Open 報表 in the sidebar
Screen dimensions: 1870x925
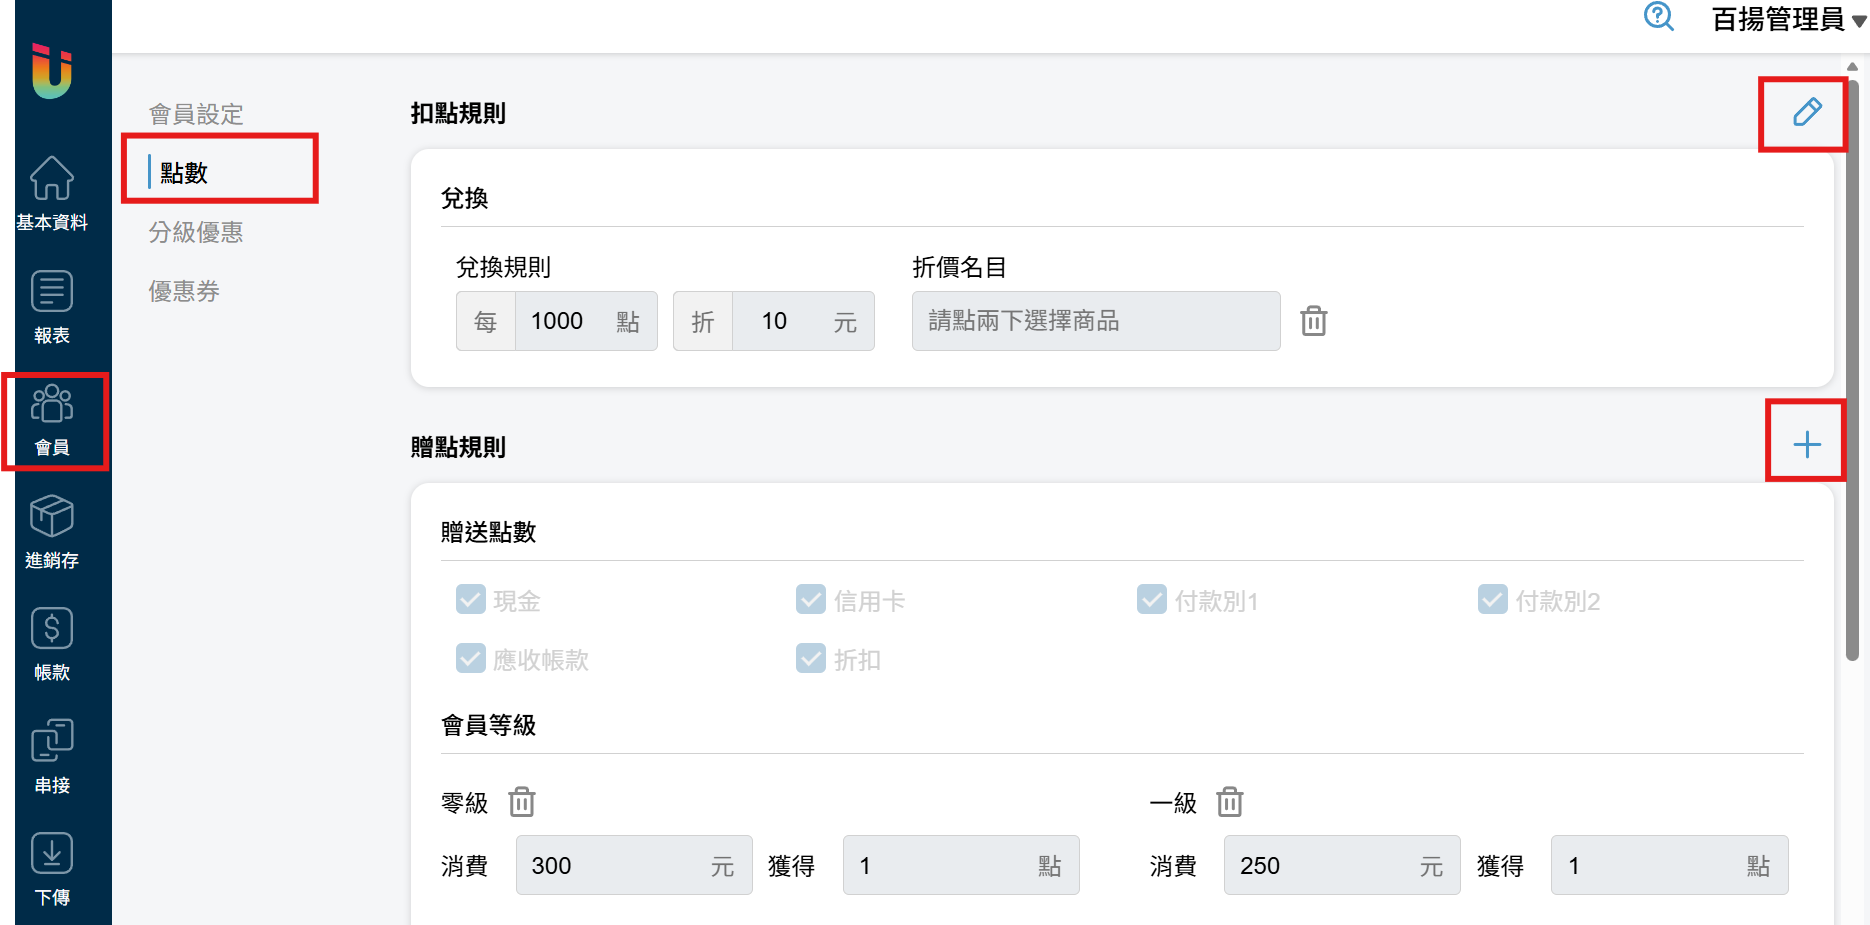[x=52, y=307]
